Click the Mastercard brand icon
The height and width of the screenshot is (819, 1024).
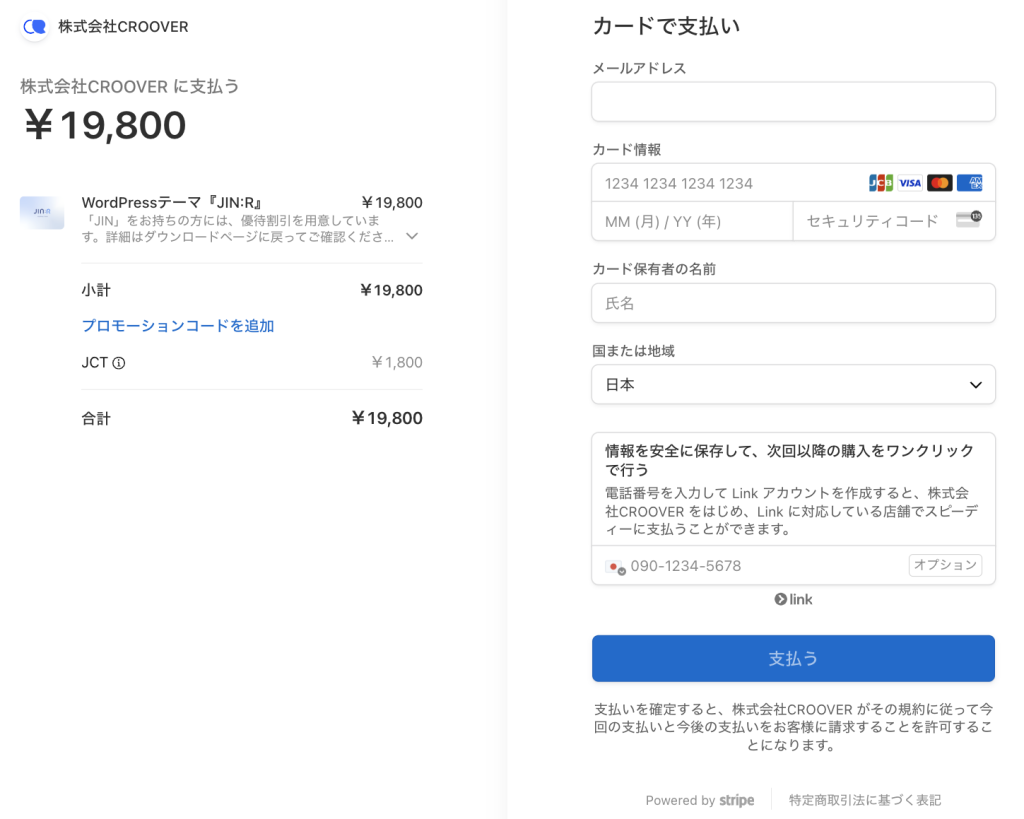(x=939, y=183)
